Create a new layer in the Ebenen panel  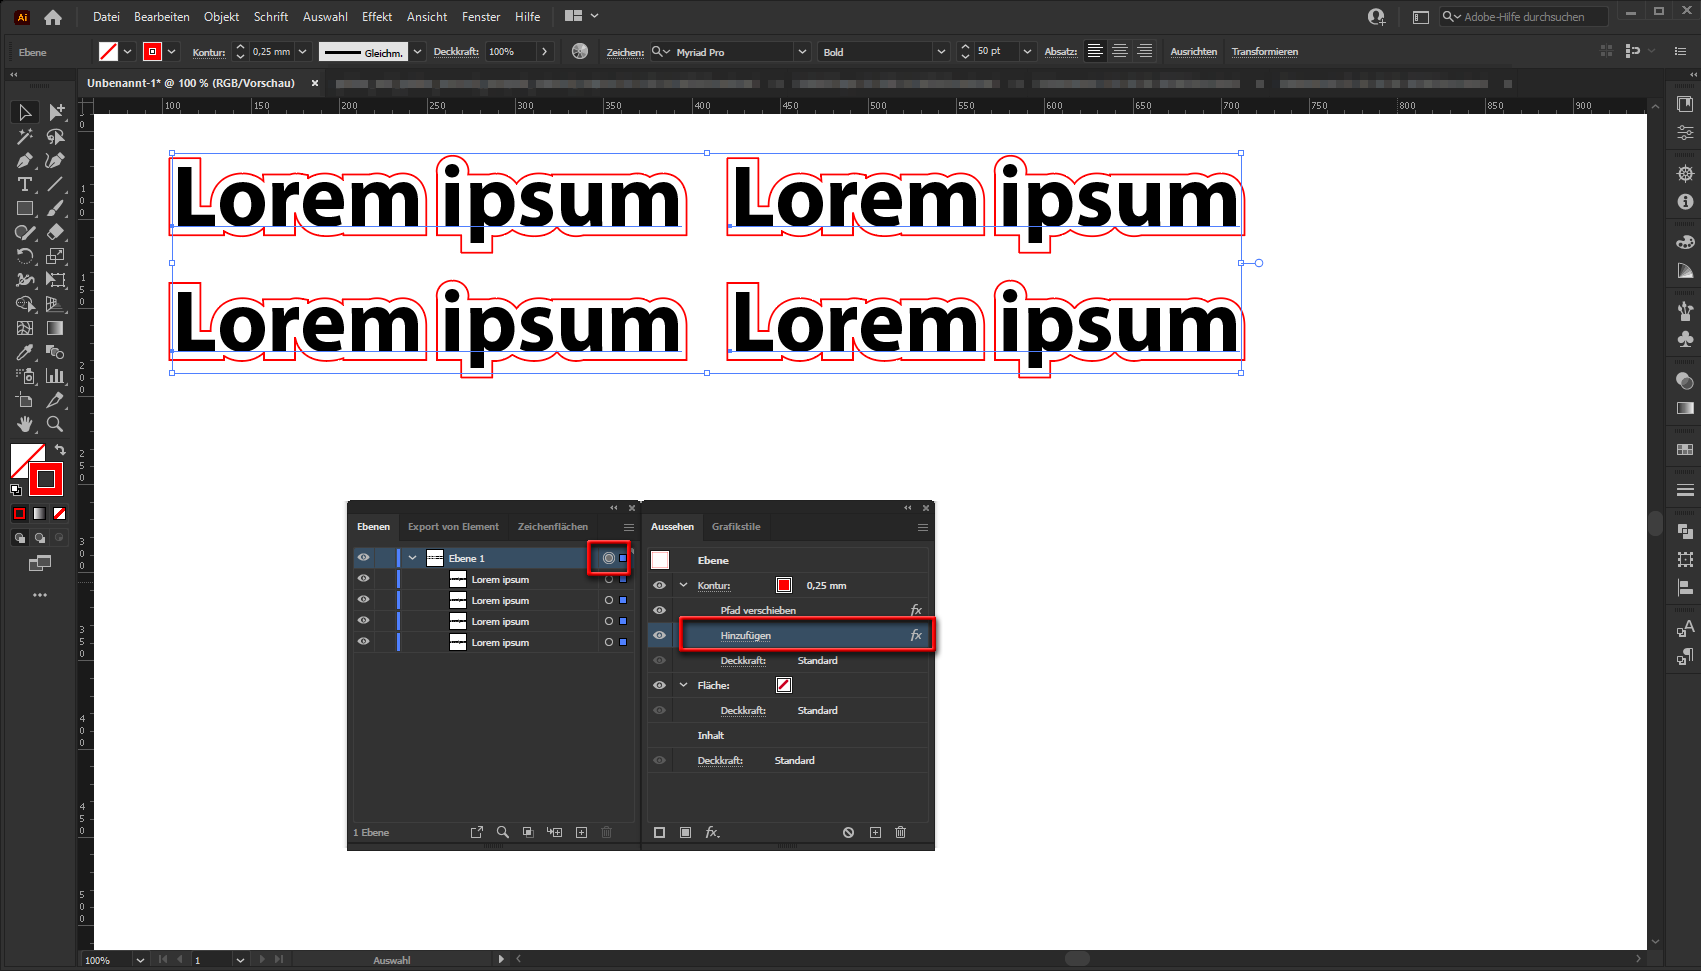(581, 832)
